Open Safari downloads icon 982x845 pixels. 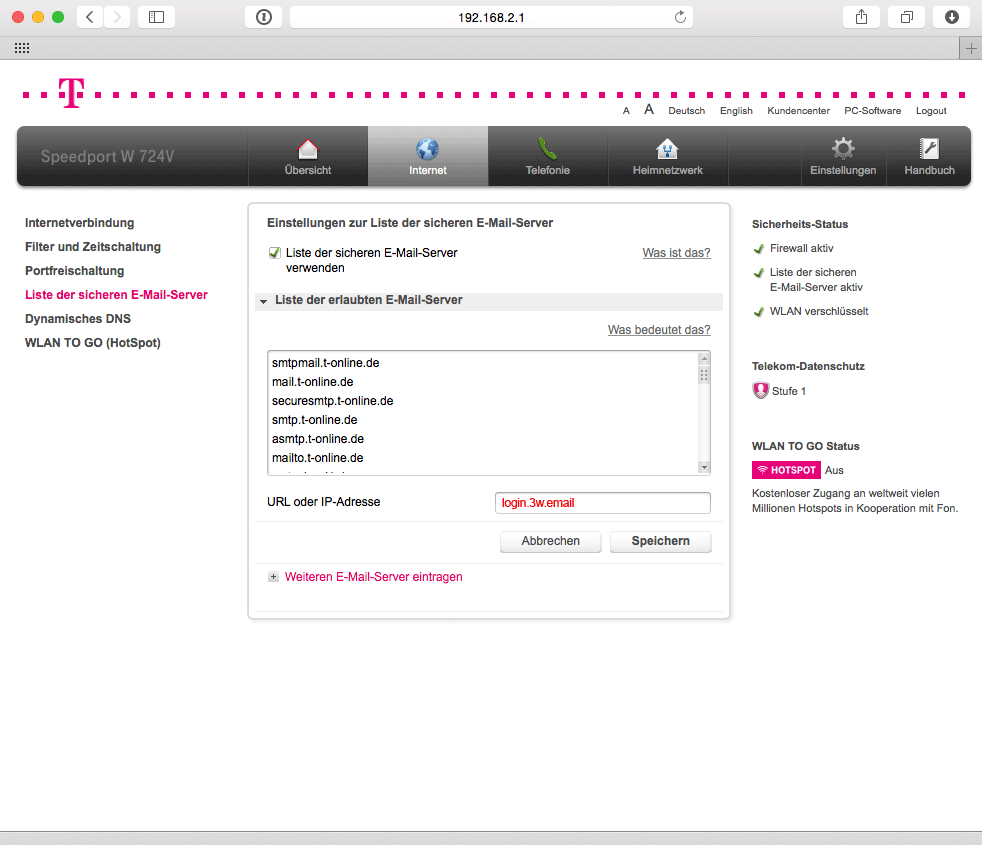[x=951, y=17]
